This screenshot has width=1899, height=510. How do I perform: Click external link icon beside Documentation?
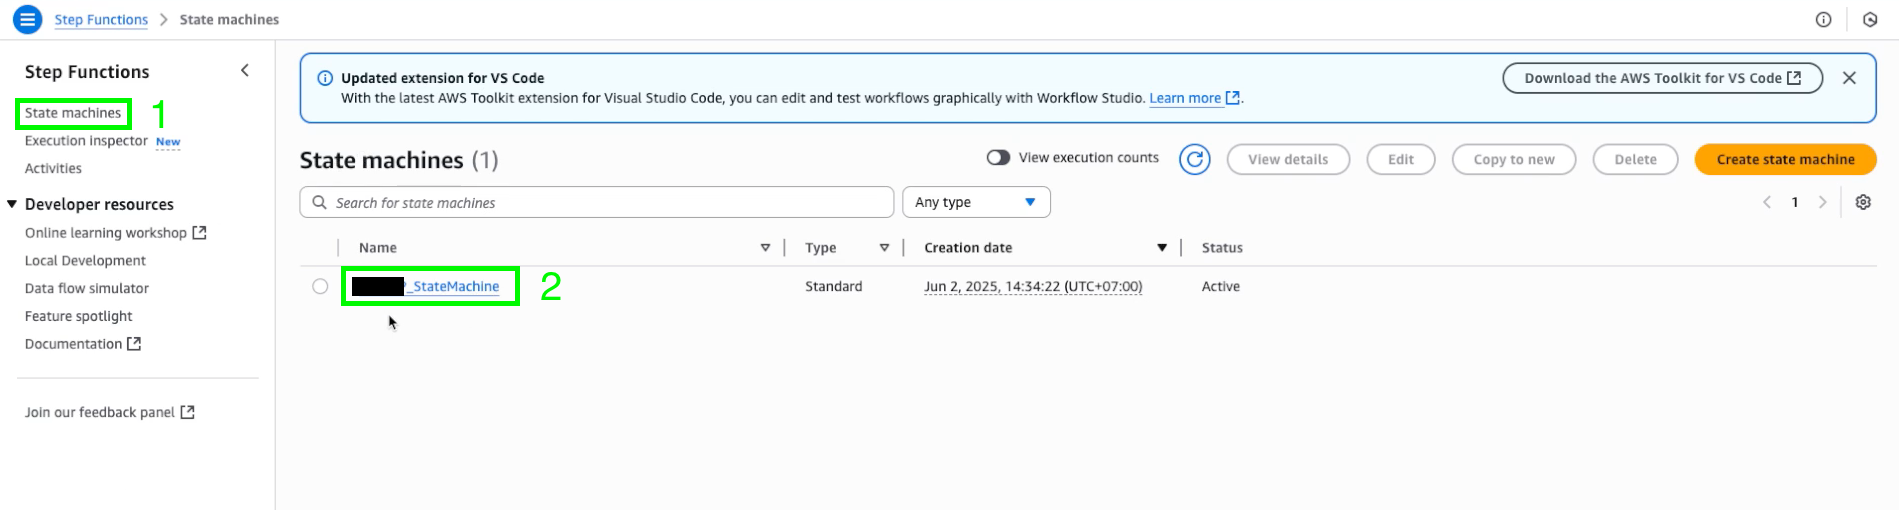click(134, 344)
